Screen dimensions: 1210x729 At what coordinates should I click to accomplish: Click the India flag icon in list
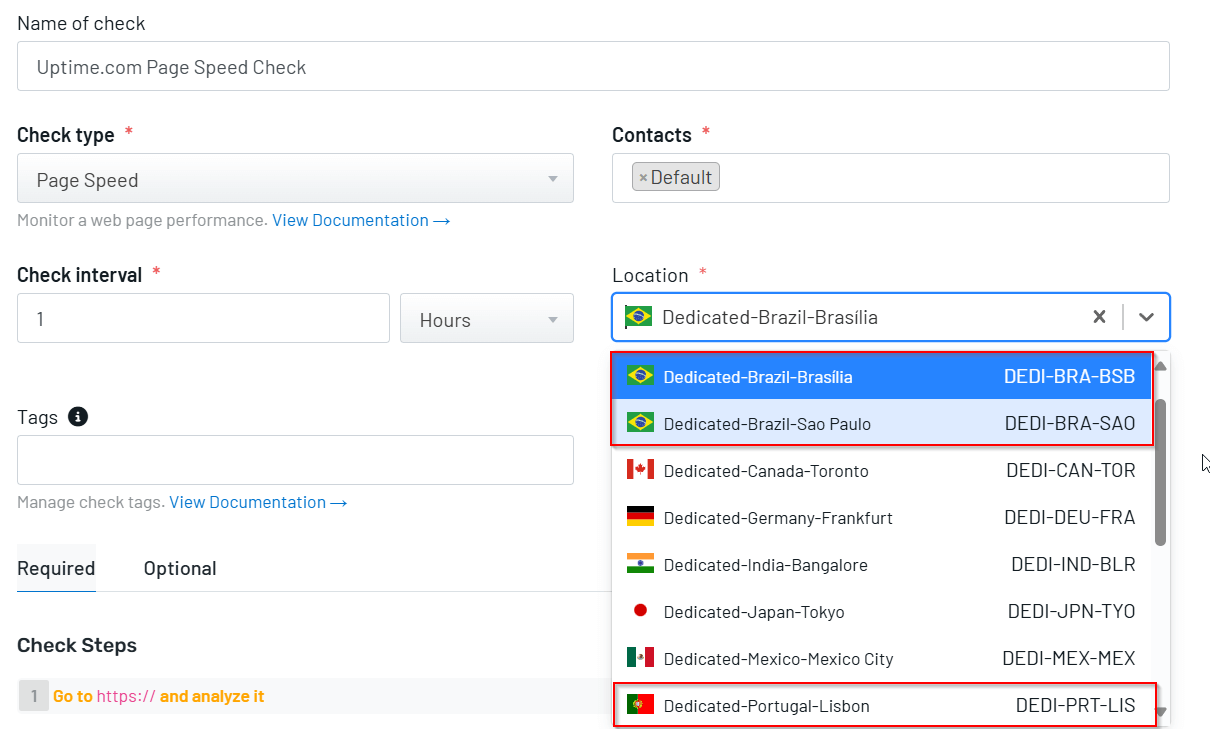click(x=640, y=564)
